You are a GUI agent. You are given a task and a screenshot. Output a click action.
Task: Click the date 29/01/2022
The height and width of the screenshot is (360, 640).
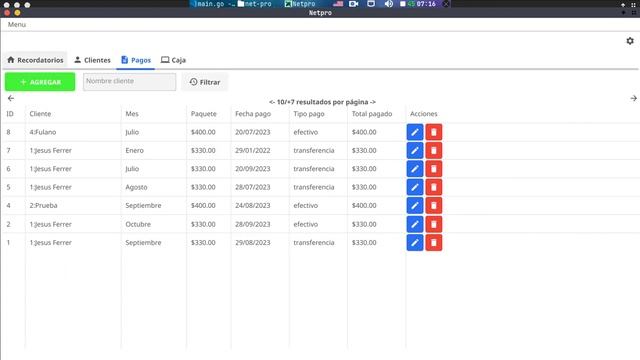[x=253, y=151]
